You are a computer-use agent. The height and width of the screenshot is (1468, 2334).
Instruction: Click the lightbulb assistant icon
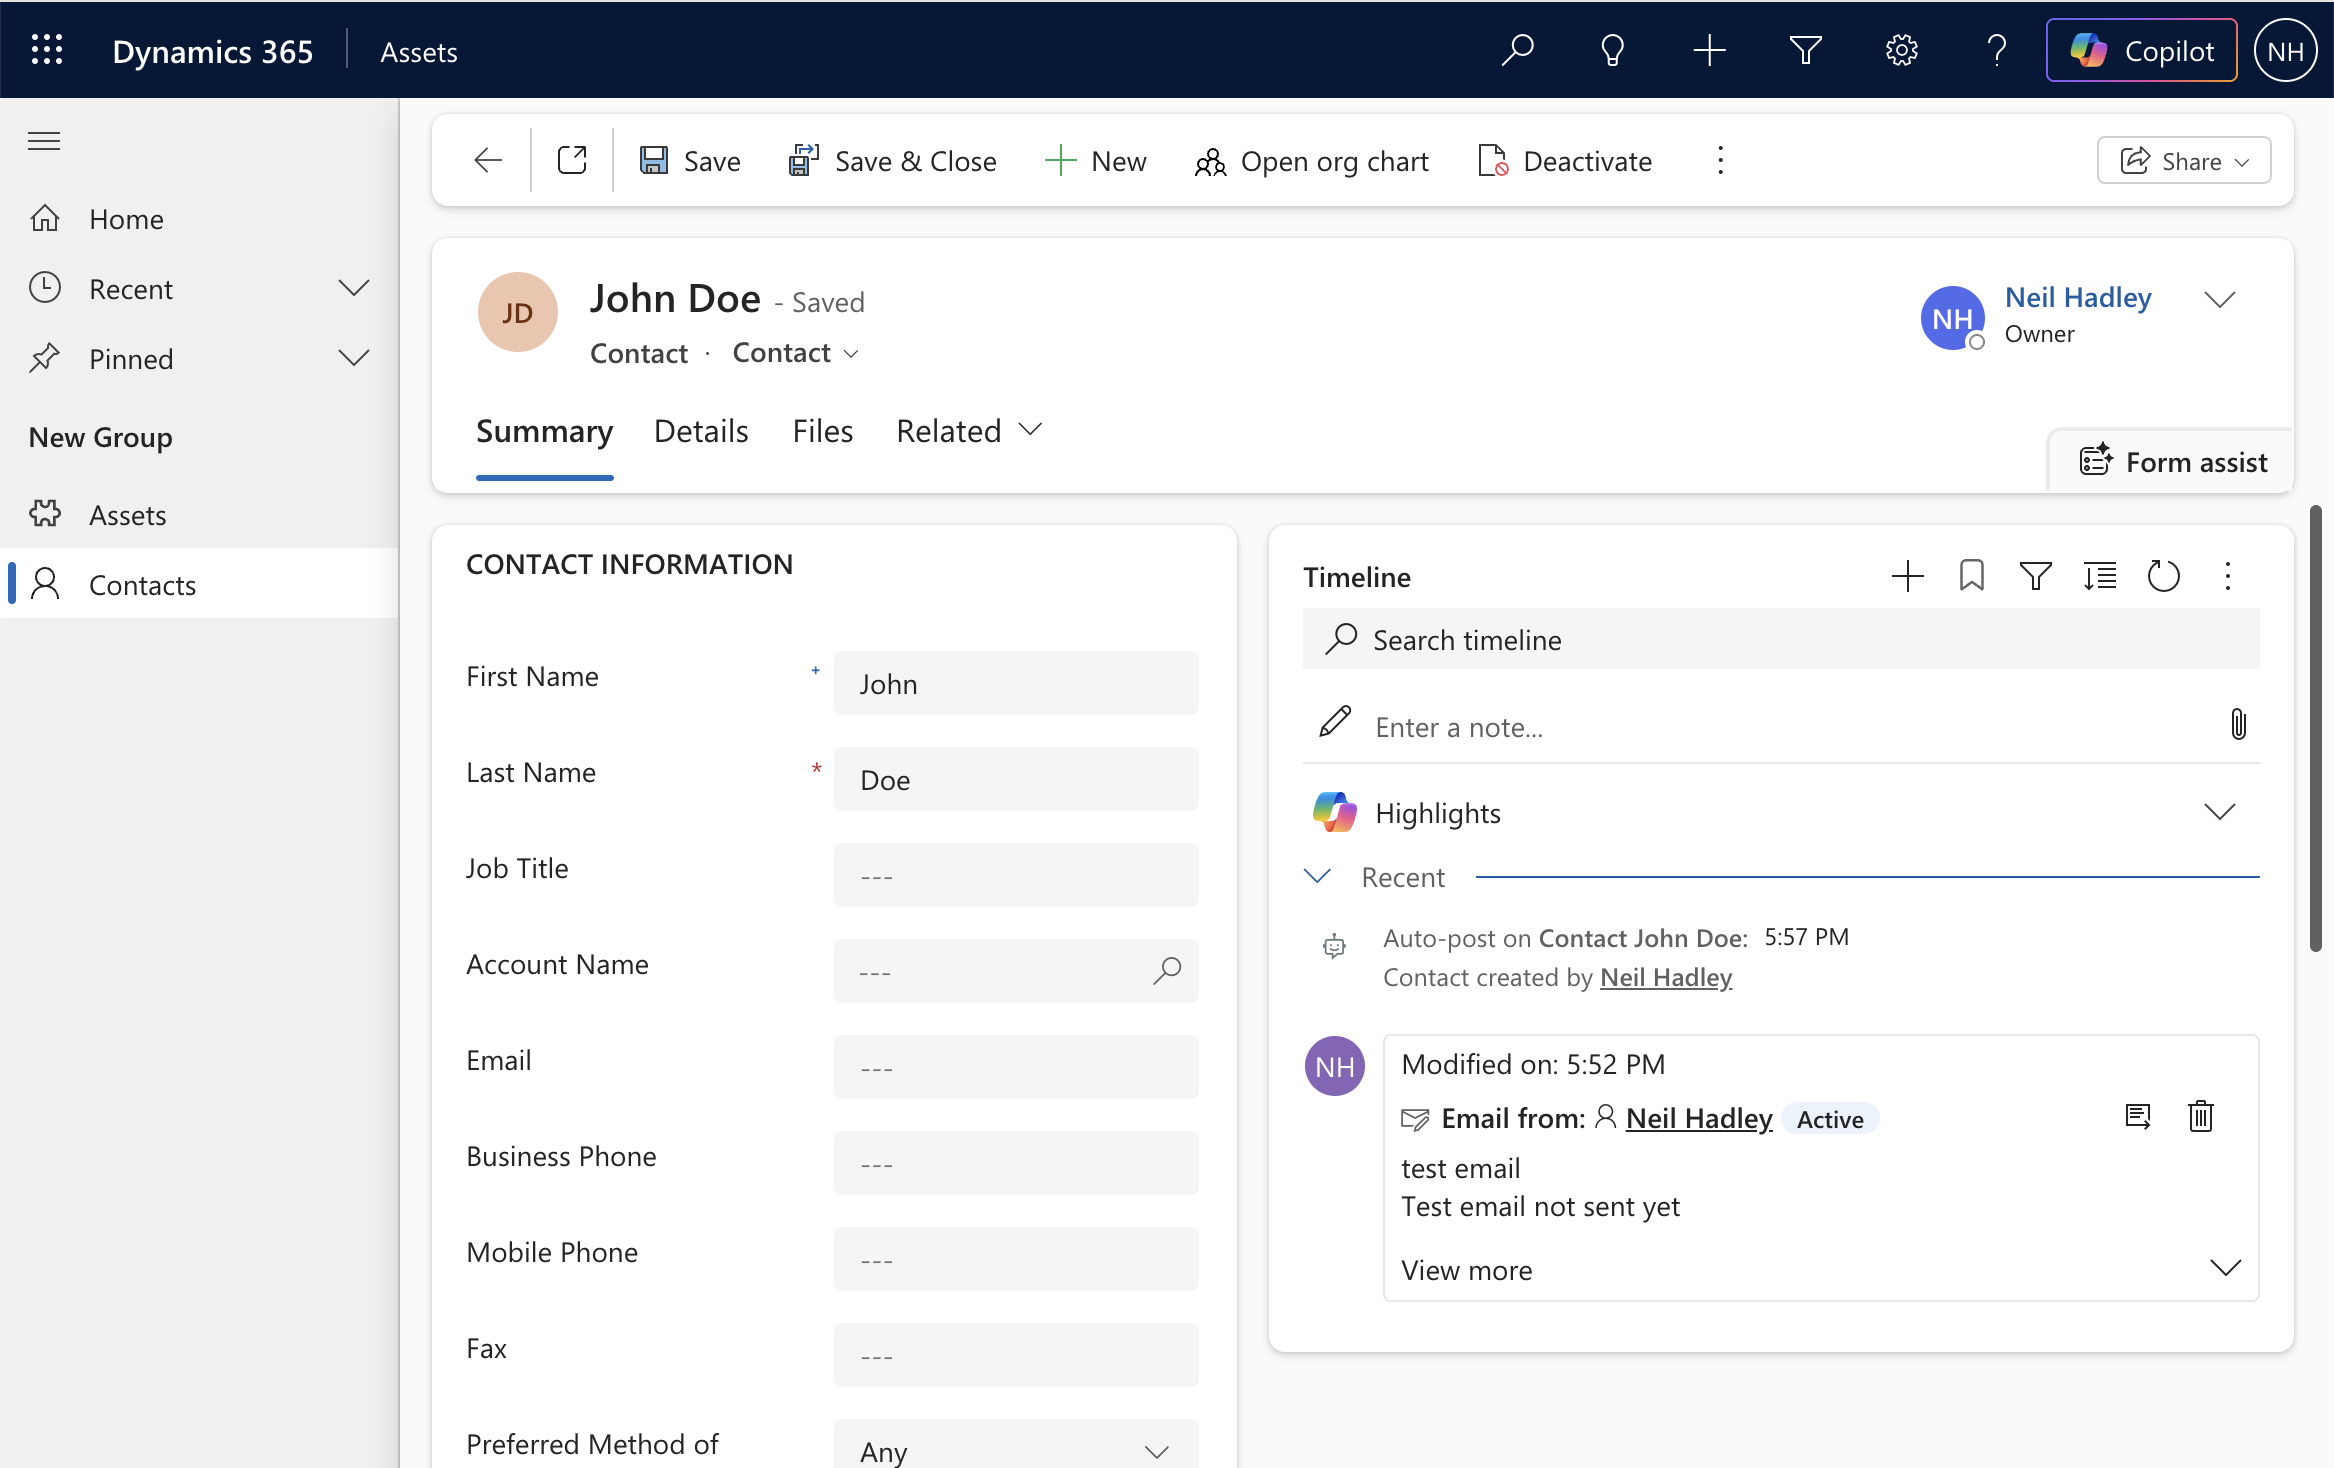(x=1612, y=50)
